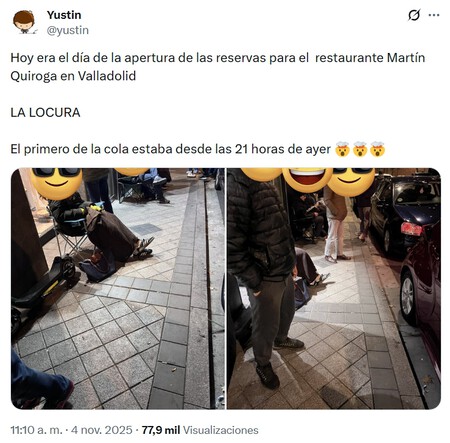Open the three-dot more options menu
The width and height of the screenshot is (450, 443).
click(x=434, y=15)
